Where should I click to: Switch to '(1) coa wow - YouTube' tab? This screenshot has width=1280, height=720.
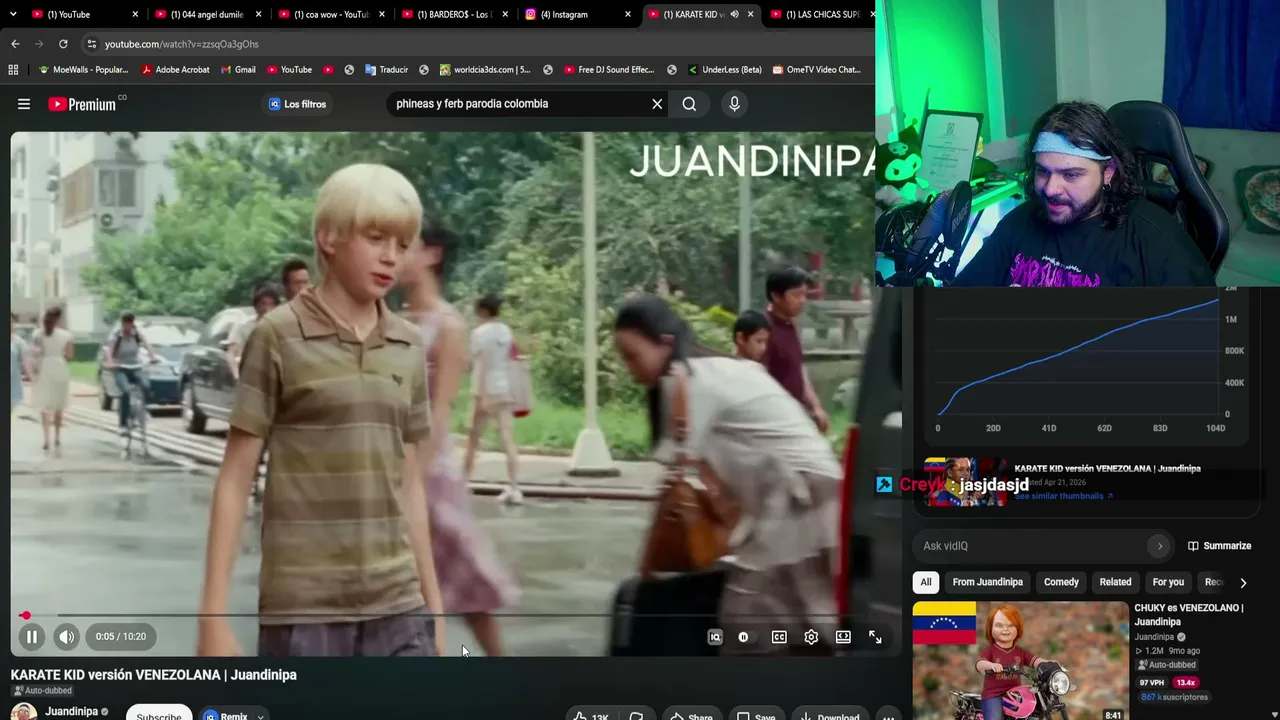click(330, 15)
